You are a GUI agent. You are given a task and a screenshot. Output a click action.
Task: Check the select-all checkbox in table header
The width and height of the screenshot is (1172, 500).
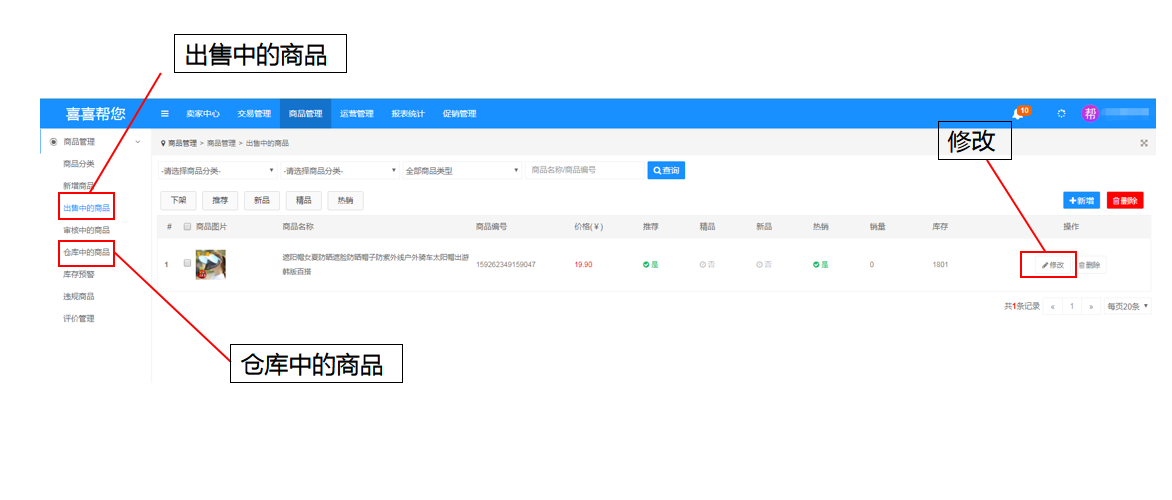pyautogui.click(x=187, y=227)
